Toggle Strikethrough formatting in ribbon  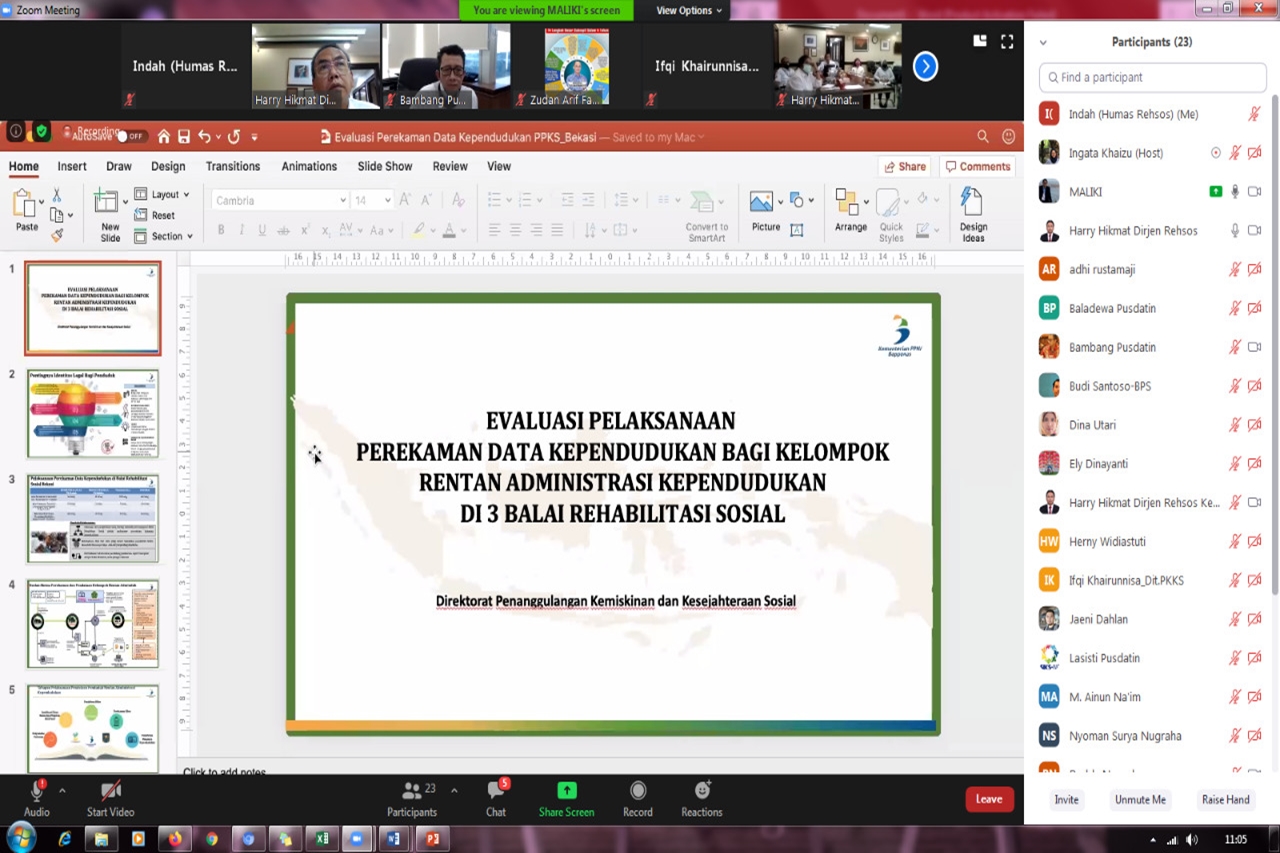tap(284, 230)
